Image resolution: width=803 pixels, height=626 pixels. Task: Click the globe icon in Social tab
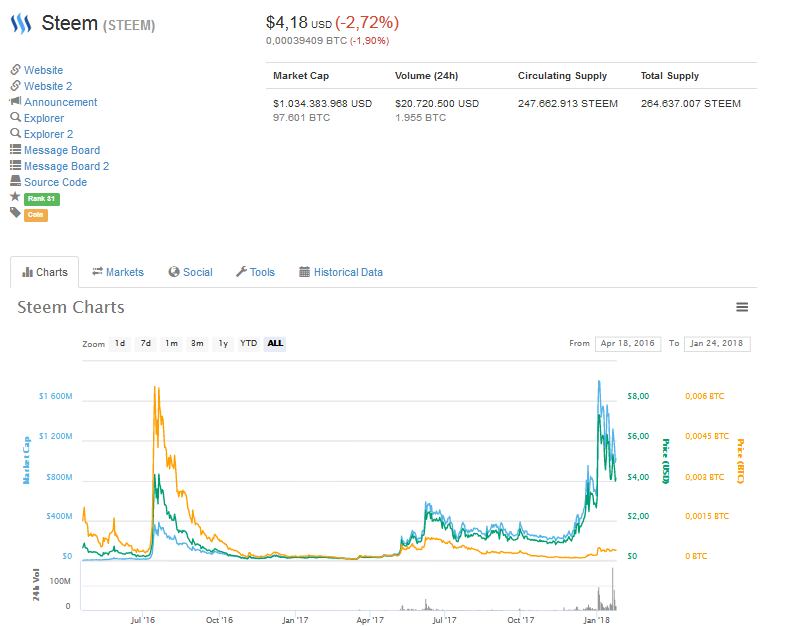click(174, 272)
